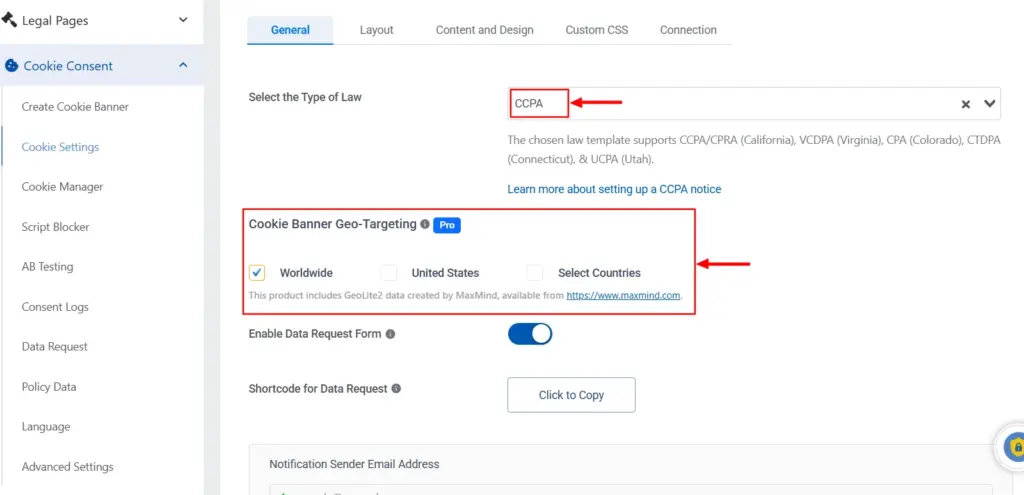Open the Connection tab
Viewport: 1024px width, 495px height.
(688, 30)
